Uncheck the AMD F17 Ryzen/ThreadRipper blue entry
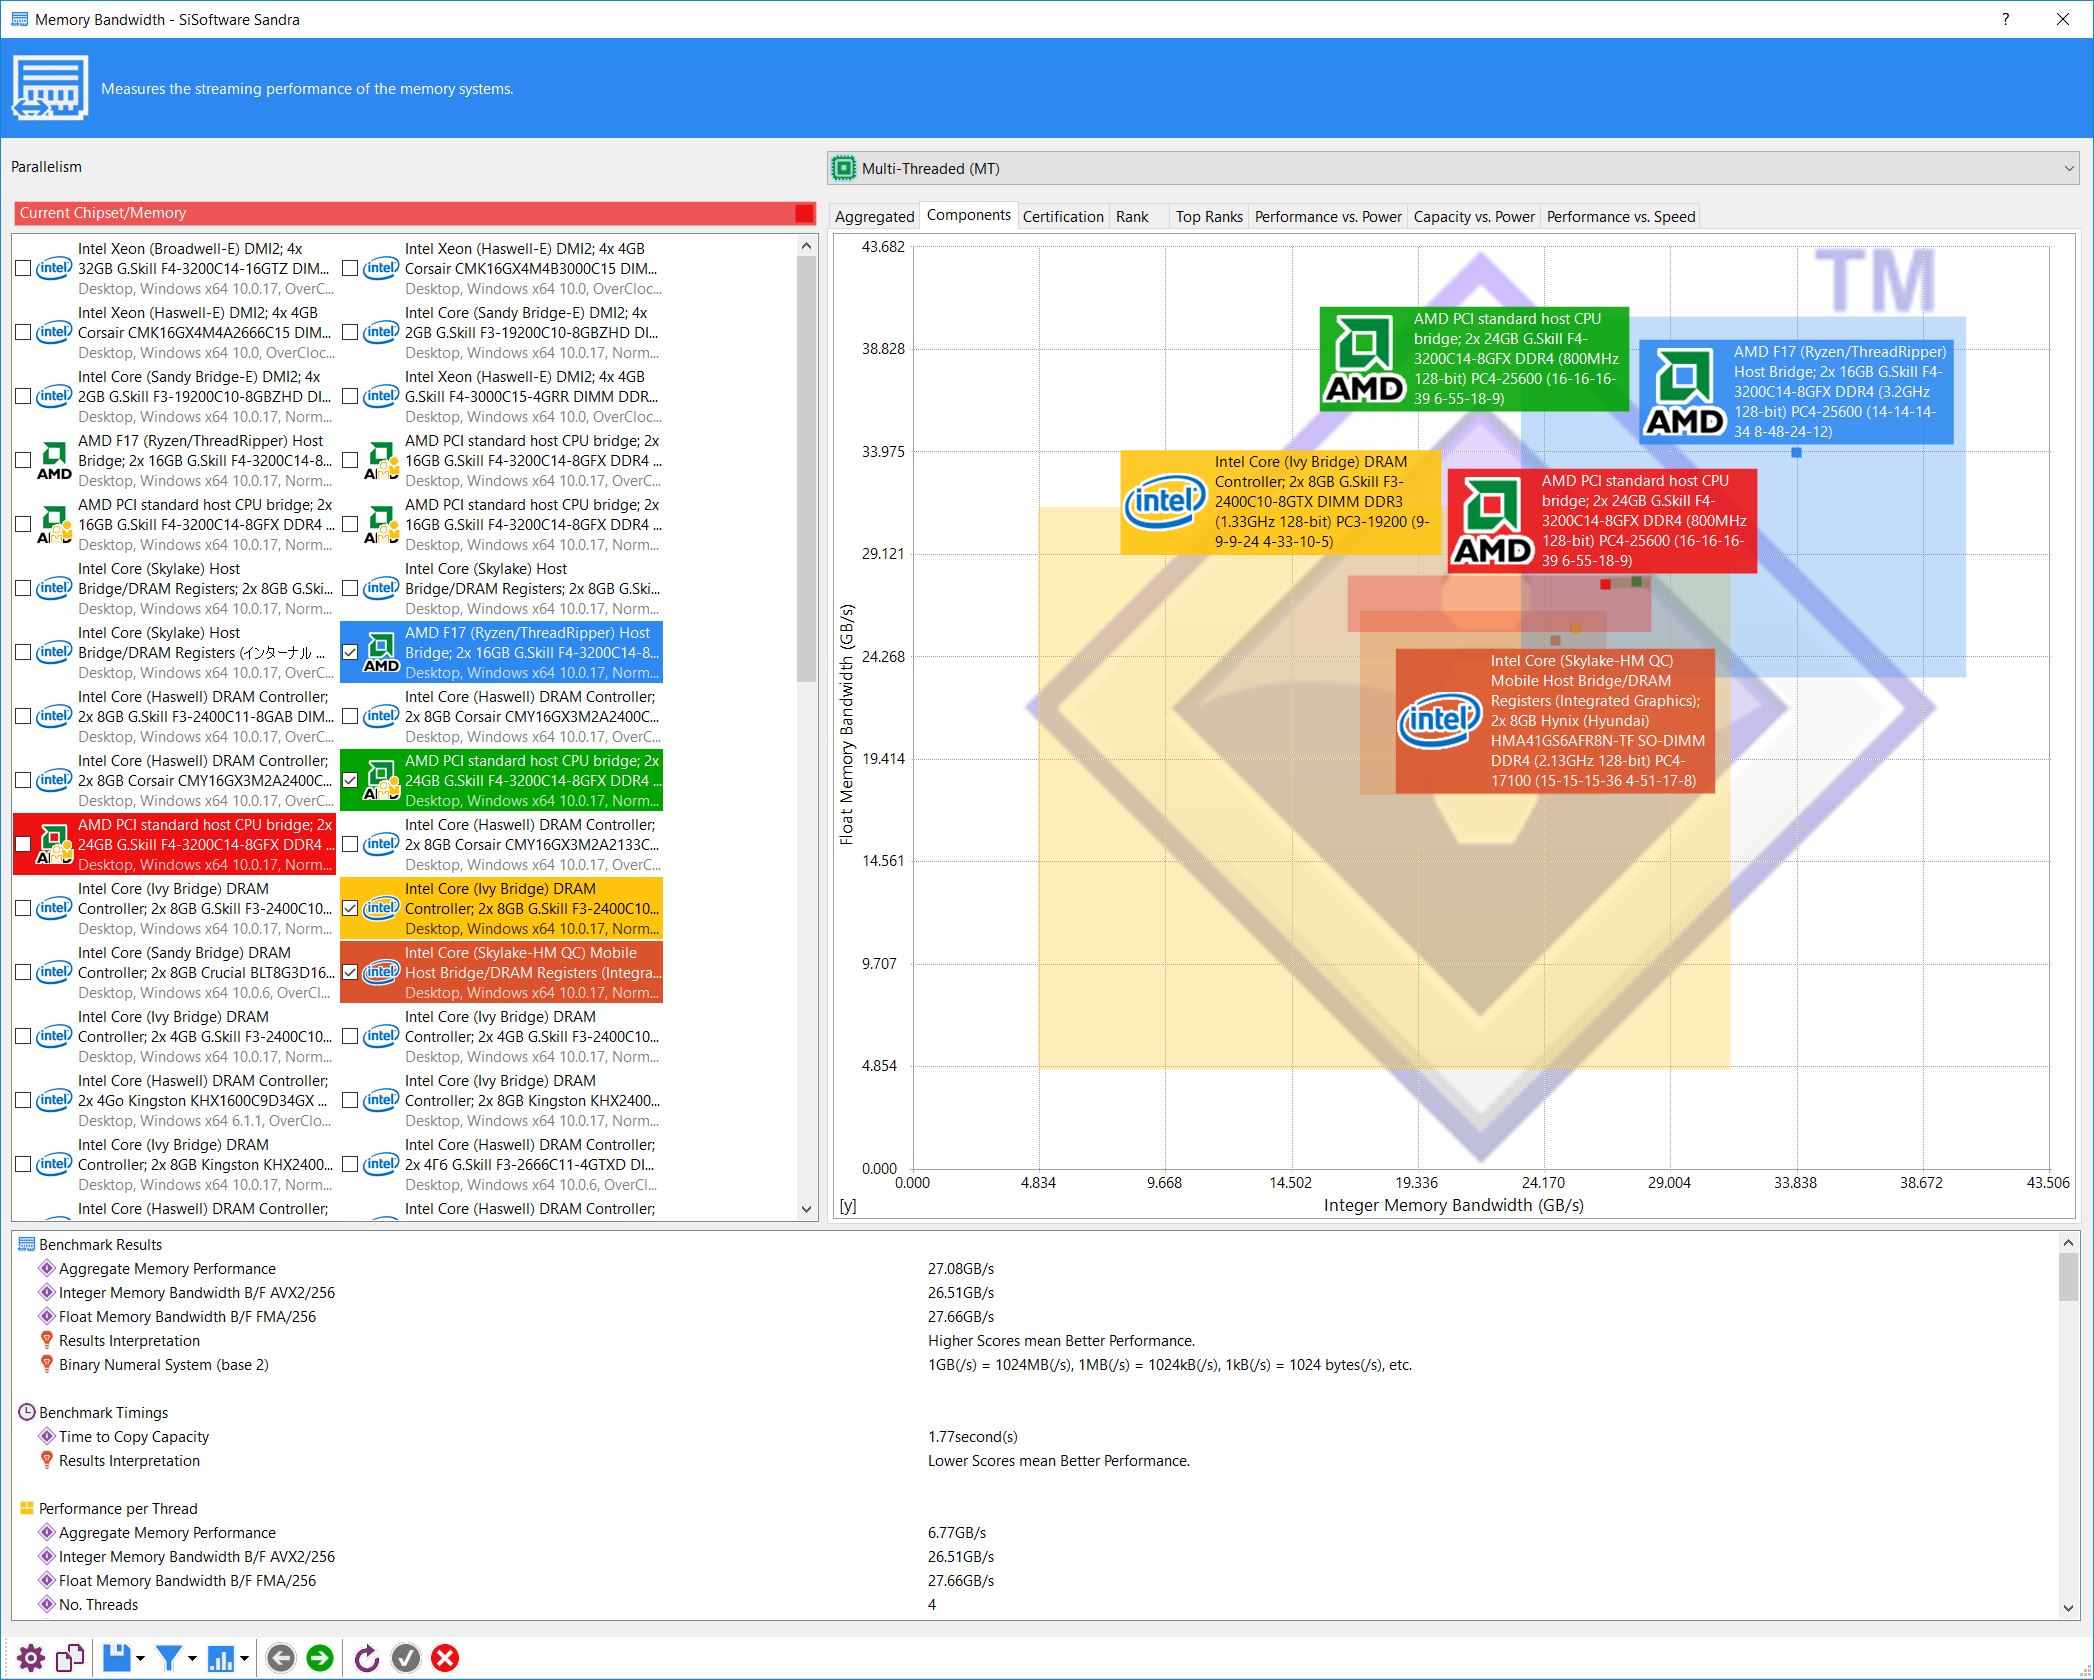This screenshot has width=2094, height=1680. click(x=350, y=652)
